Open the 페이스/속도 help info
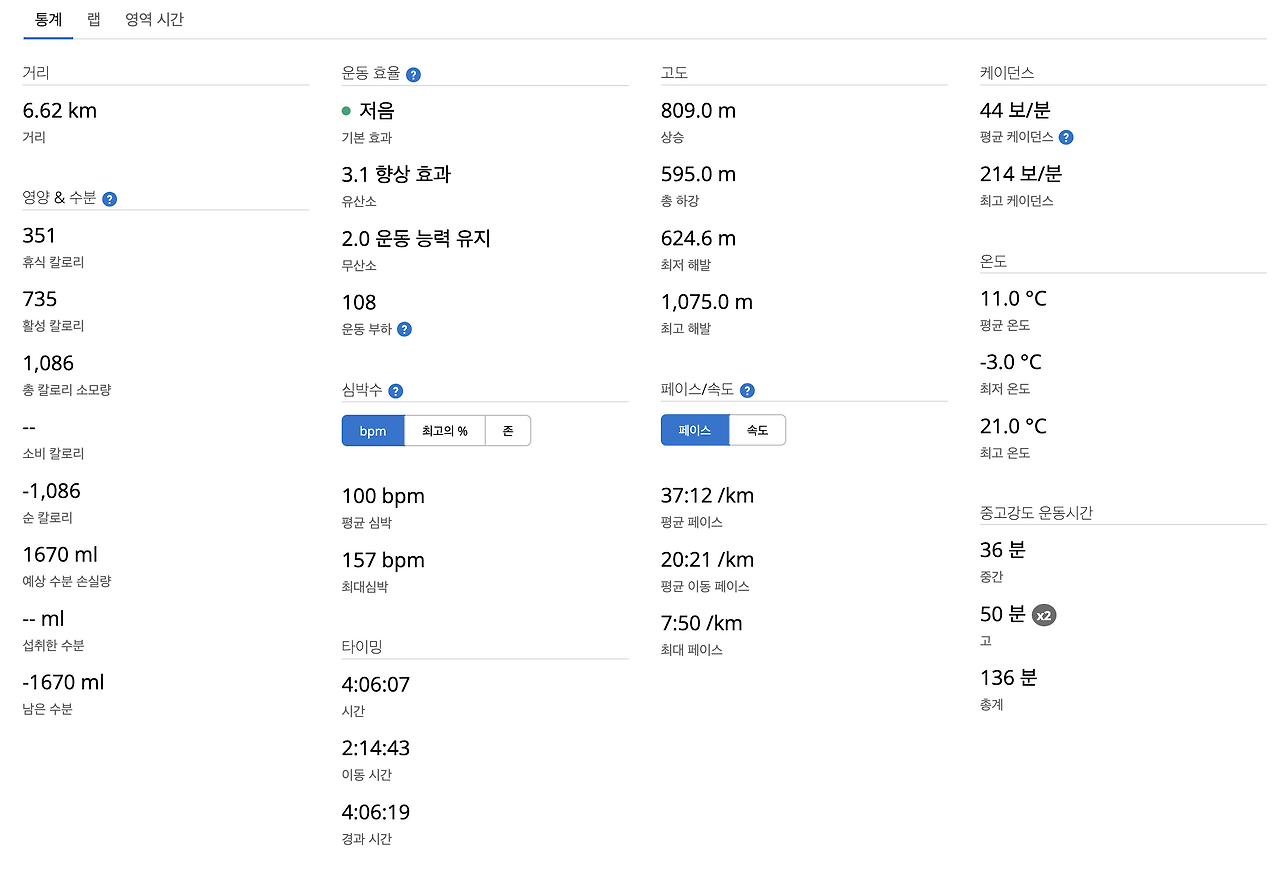This screenshot has width=1280, height=870. 747,390
